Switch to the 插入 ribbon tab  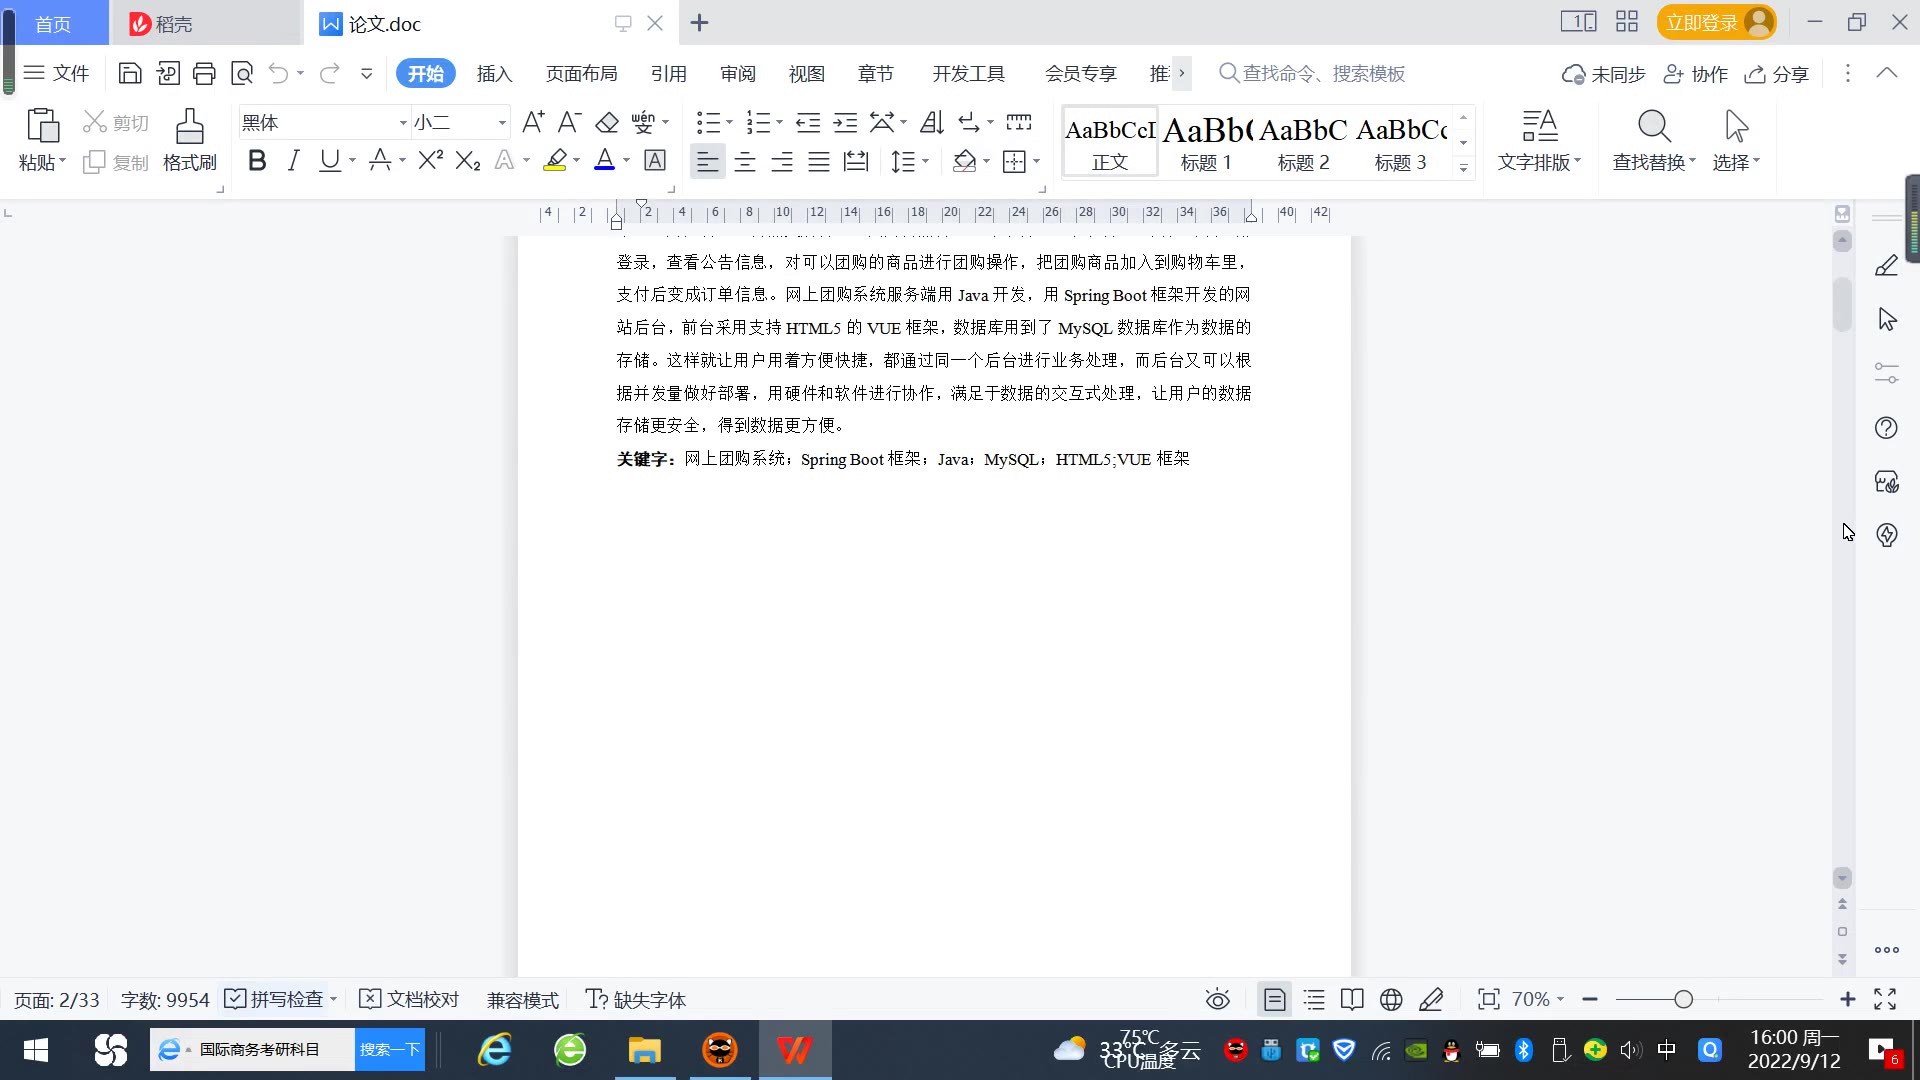coord(494,74)
